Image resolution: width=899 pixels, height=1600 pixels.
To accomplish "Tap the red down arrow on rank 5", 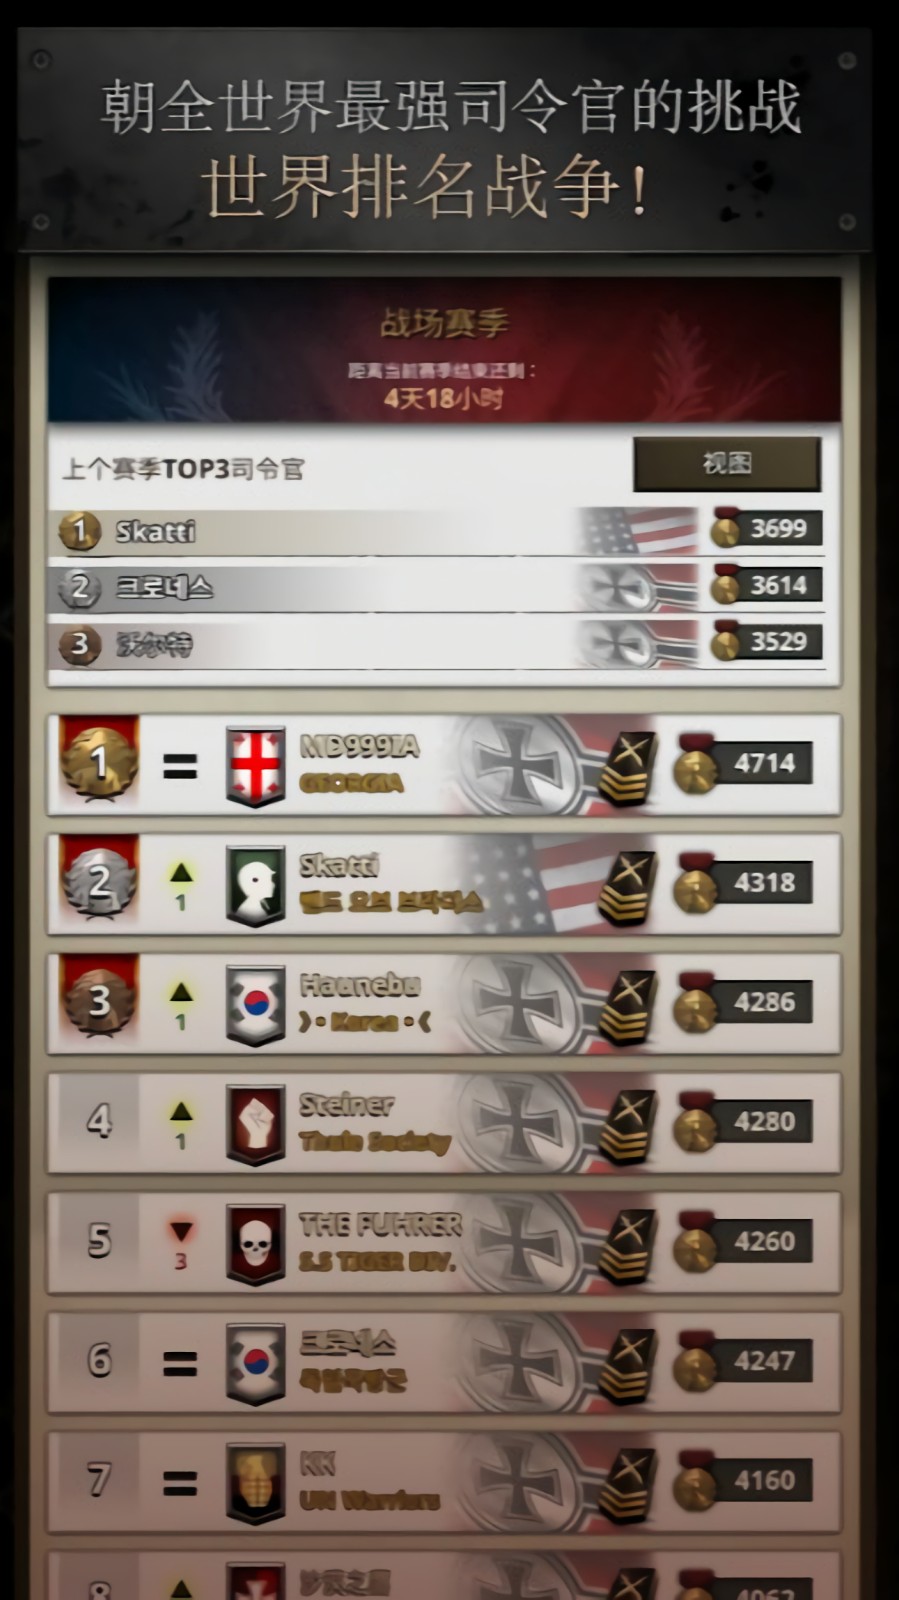I will [181, 1231].
